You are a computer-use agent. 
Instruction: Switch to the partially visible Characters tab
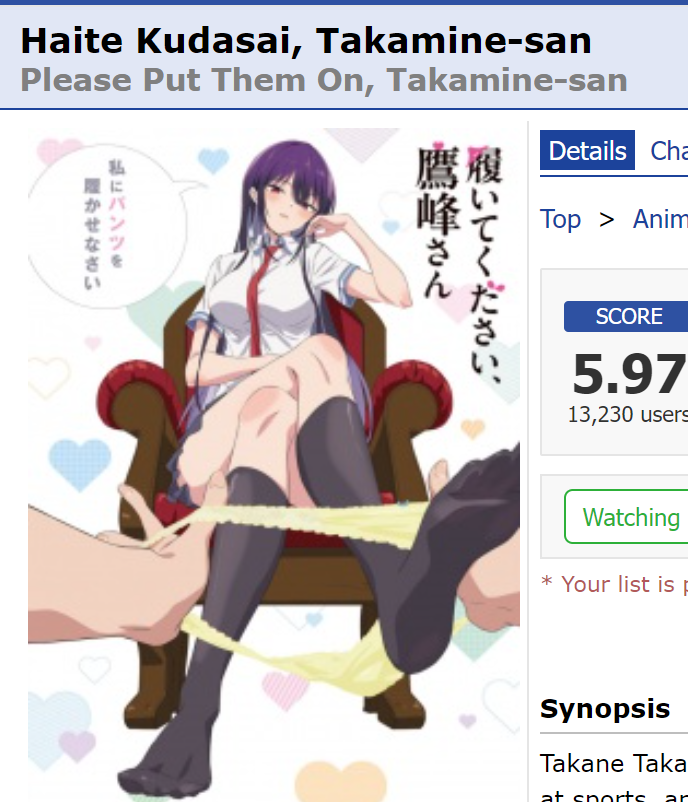click(x=669, y=150)
